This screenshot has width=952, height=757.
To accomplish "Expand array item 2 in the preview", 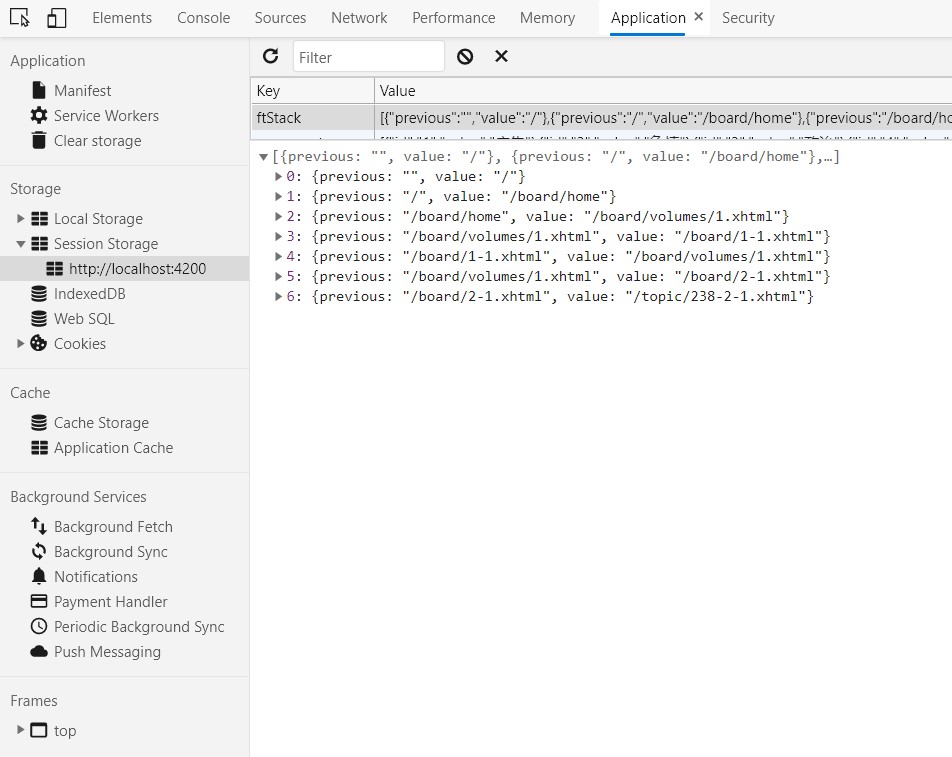I will click(278, 216).
